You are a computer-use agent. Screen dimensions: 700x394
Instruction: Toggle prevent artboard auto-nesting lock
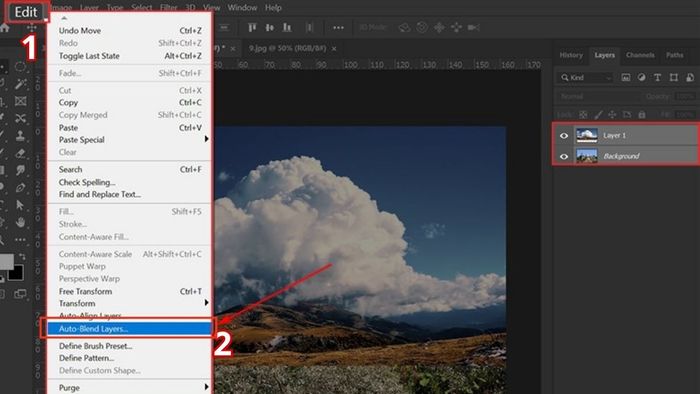click(x=627, y=115)
